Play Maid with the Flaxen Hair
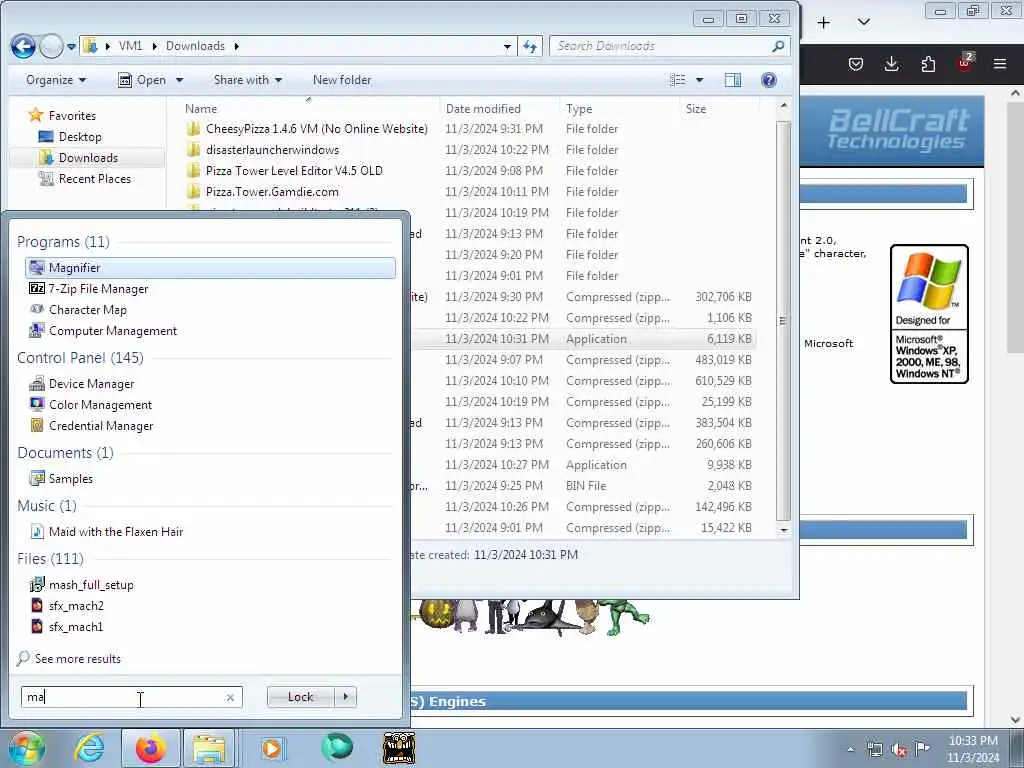This screenshot has width=1024, height=768. point(106,531)
